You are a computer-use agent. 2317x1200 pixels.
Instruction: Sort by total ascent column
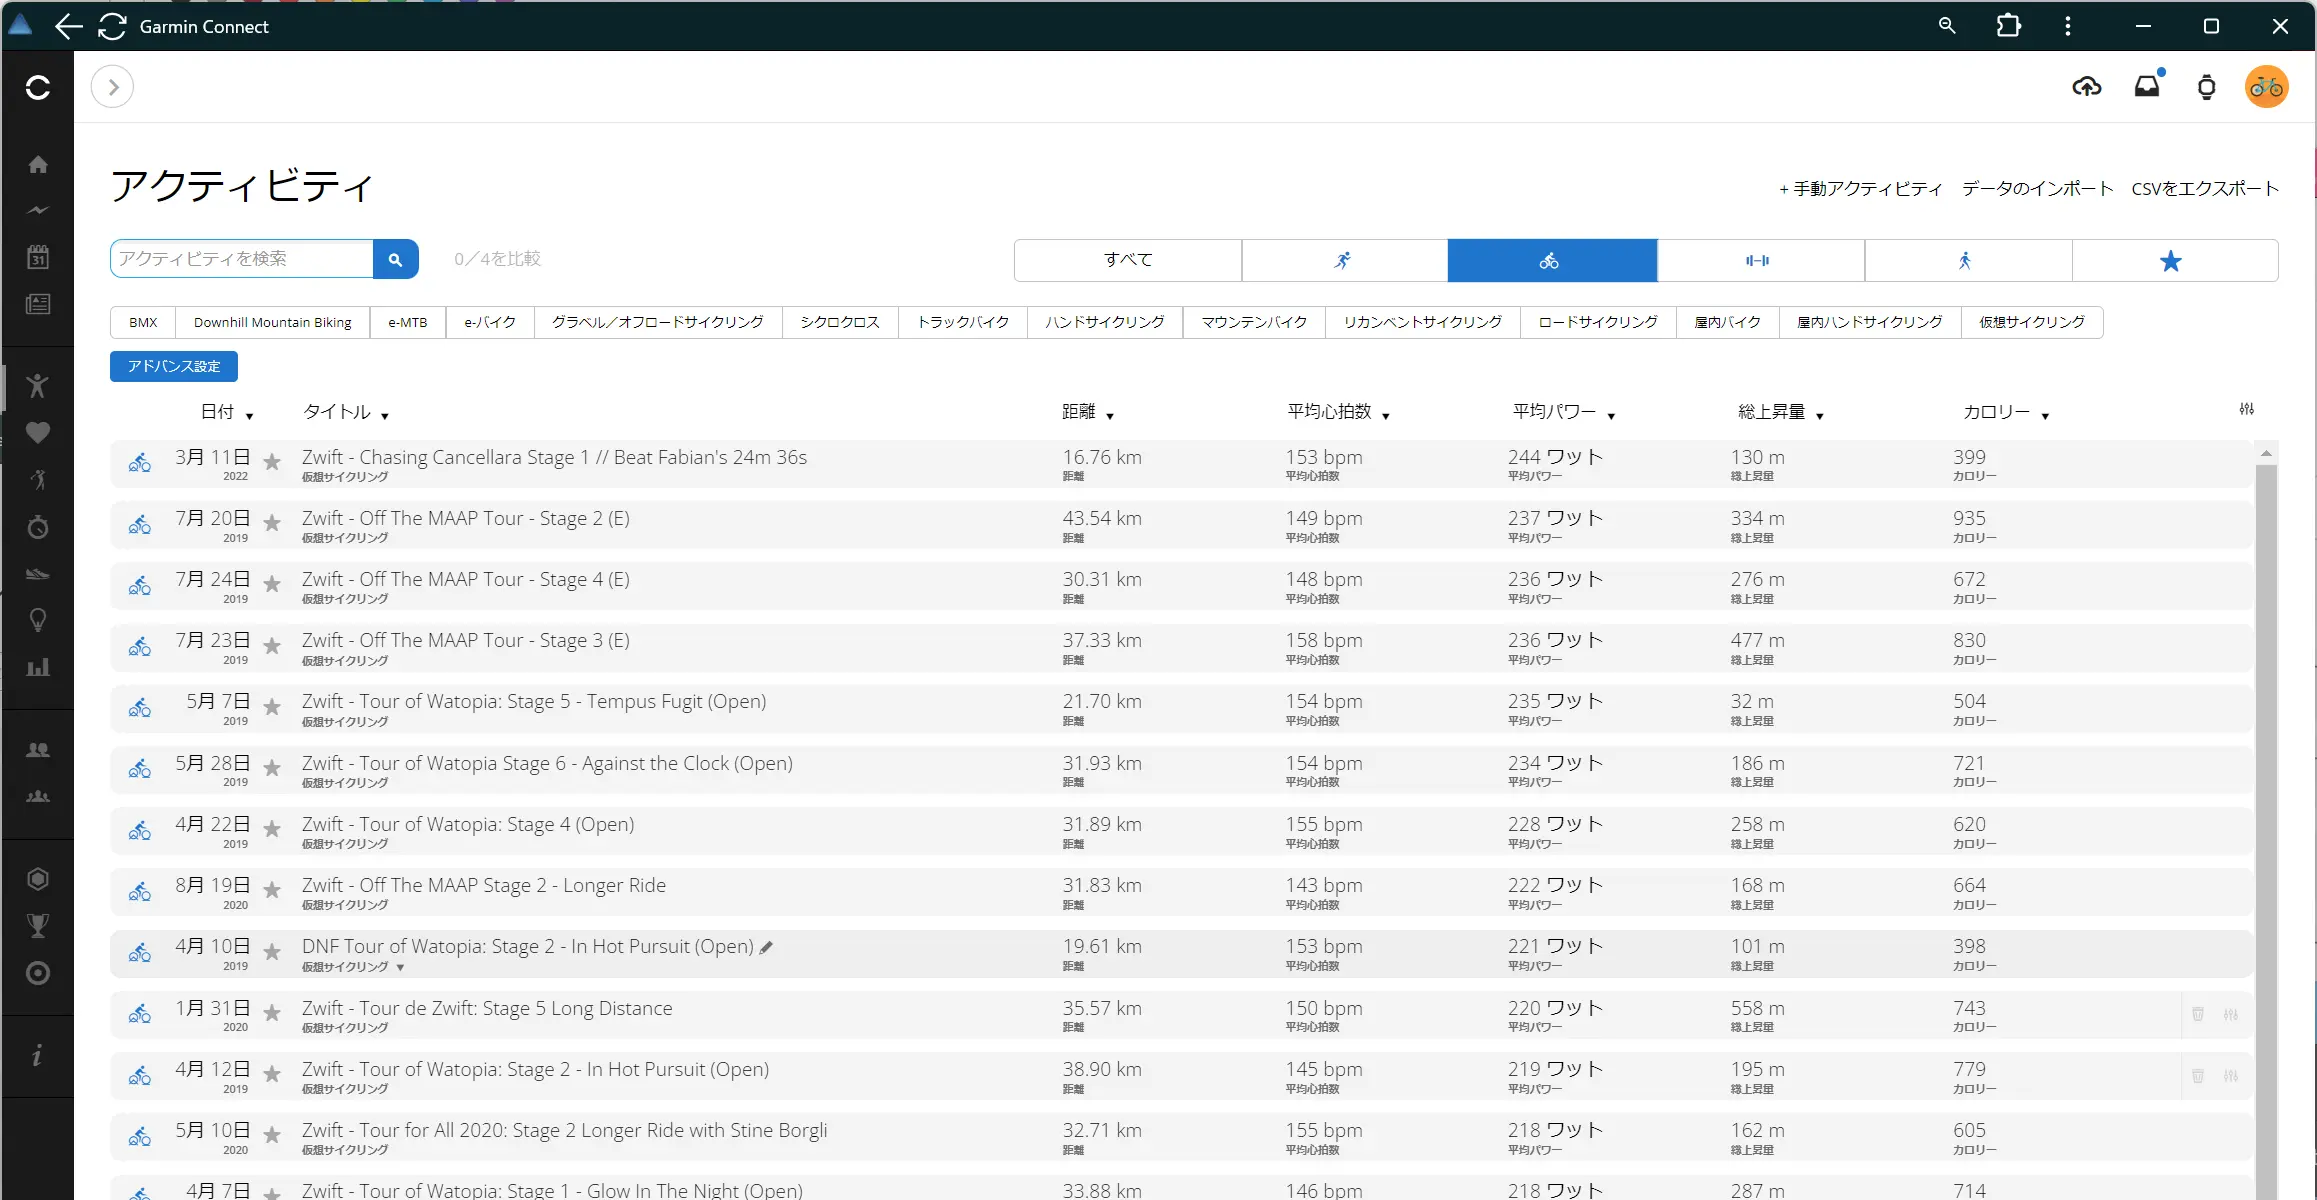tap(1781, 412)
